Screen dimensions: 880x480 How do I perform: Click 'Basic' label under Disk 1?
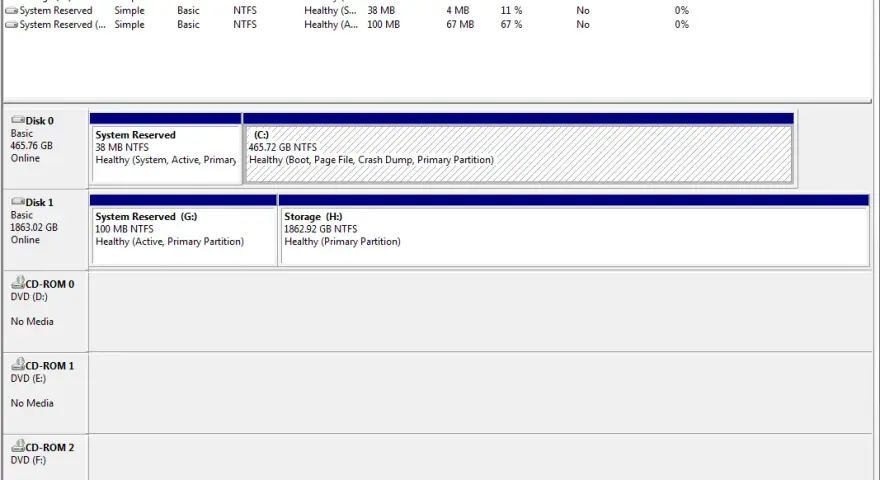(21, 215)
